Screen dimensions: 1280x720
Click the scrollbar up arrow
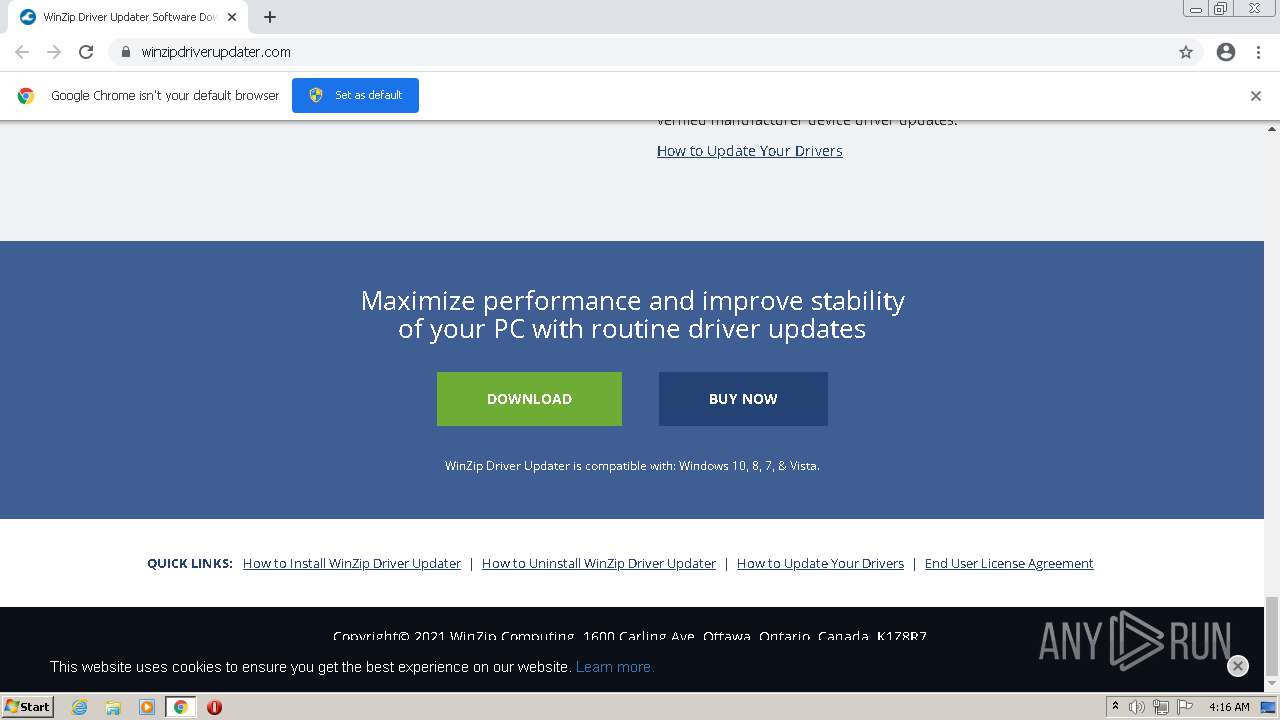coord(1272,128)
